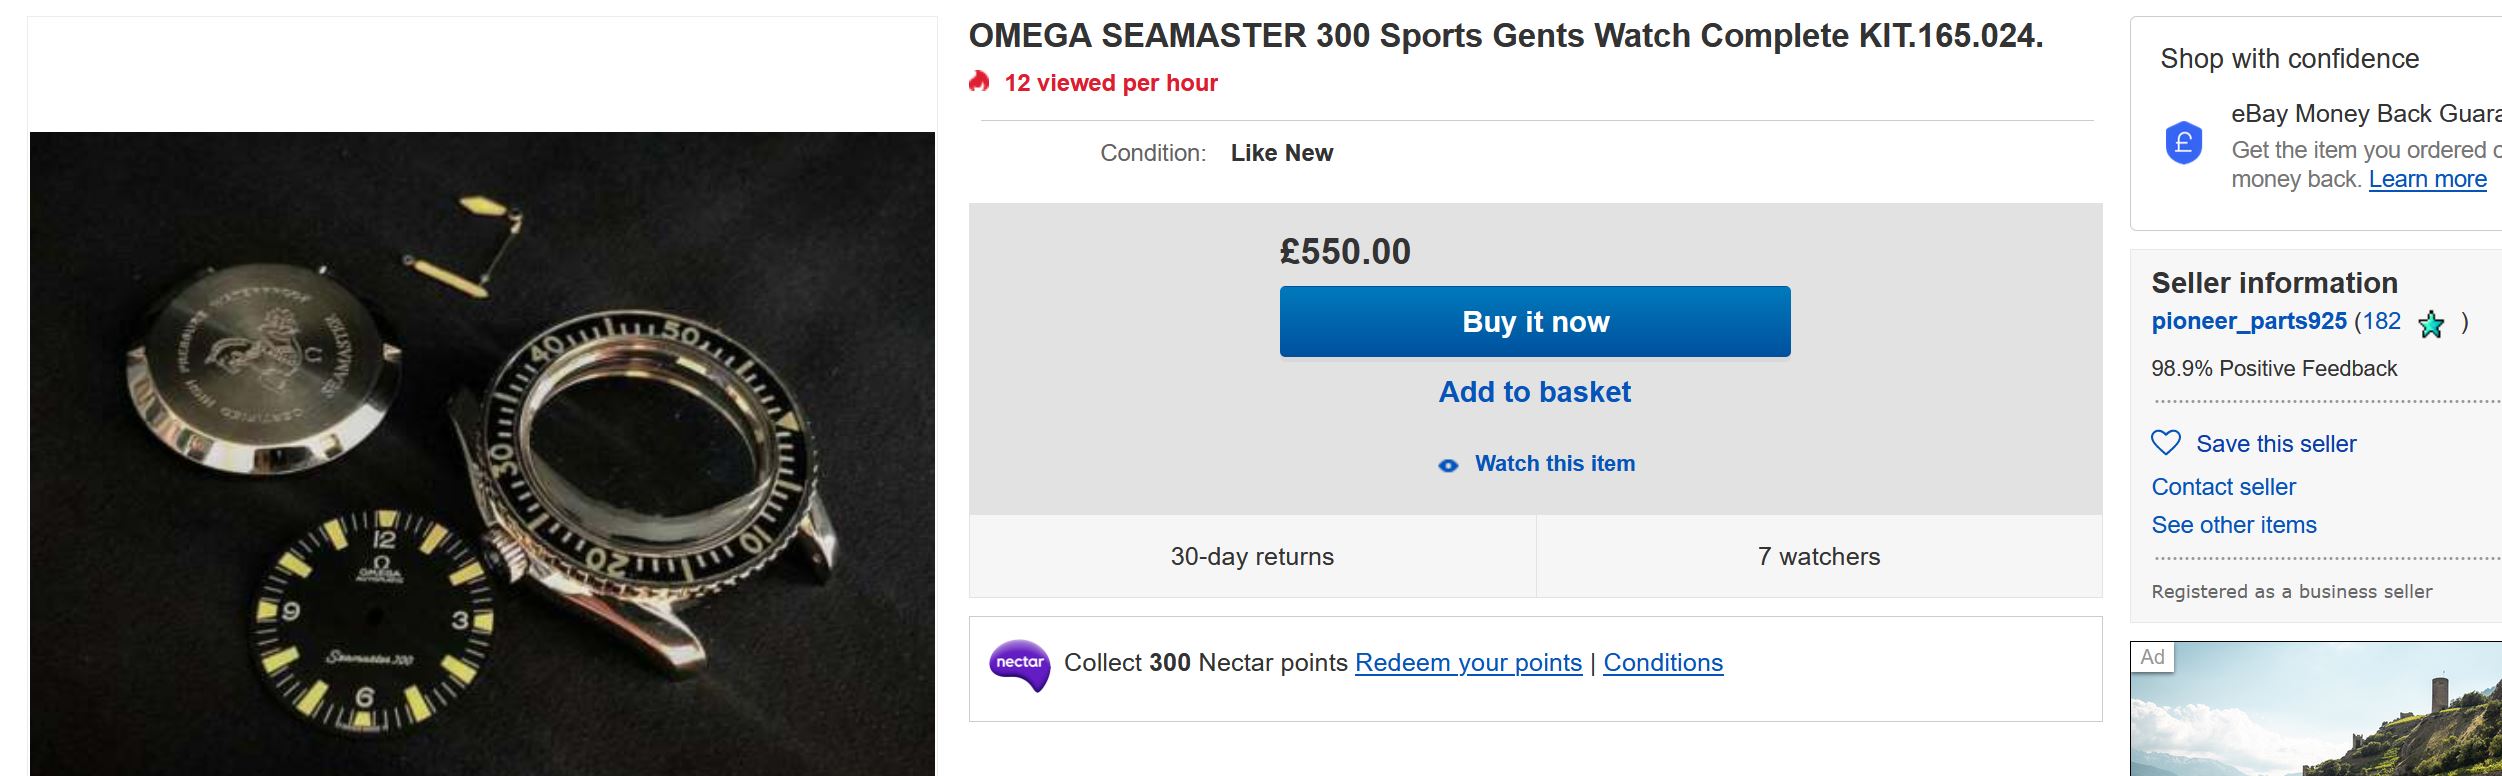The width and height of the screenshot is (2502, 776).
Task: Open the pioneer_parts925 seller profile
Action: click(2248, 322)
